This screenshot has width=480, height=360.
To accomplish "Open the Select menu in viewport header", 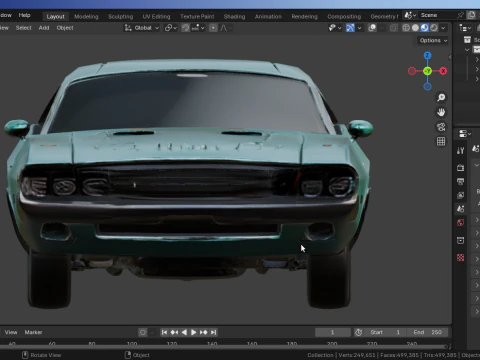I will point(23,28).
